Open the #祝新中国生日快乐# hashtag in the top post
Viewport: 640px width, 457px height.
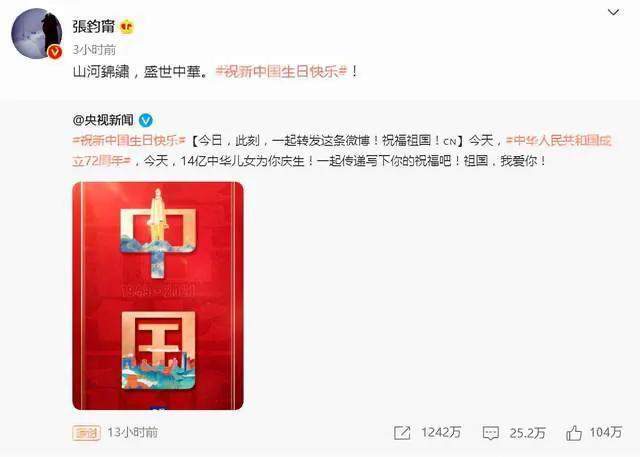click(x=281, y=72)
